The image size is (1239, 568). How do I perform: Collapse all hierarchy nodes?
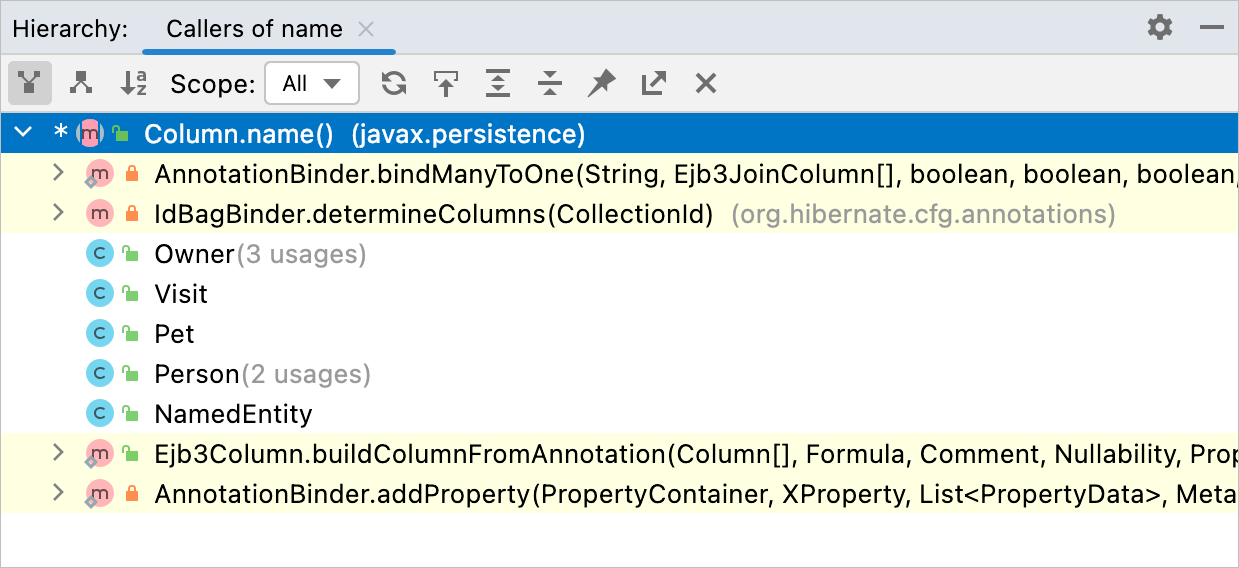(x=549, y=84)
